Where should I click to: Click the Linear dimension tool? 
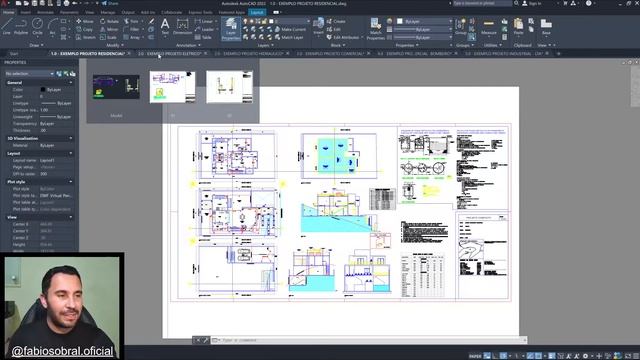tap(204, 21)
